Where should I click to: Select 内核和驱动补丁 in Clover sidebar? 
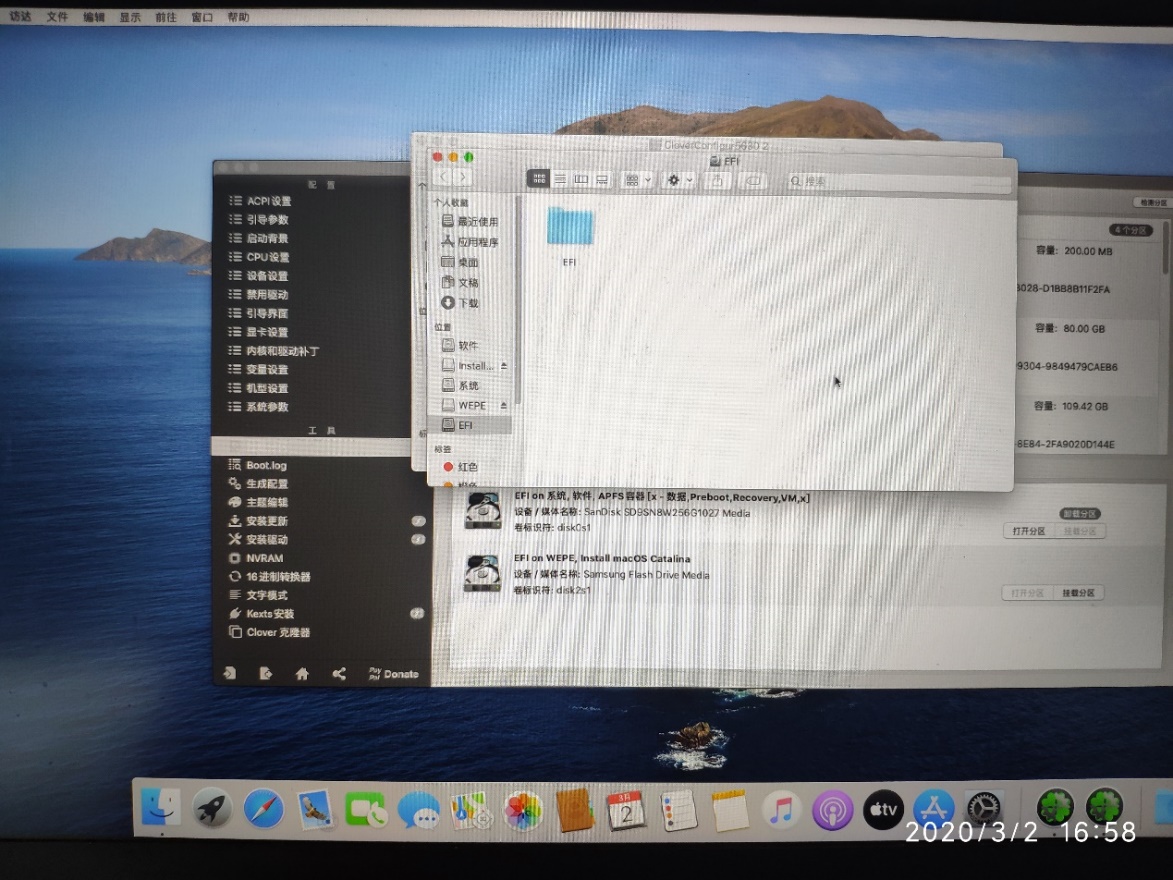[273, 350]
